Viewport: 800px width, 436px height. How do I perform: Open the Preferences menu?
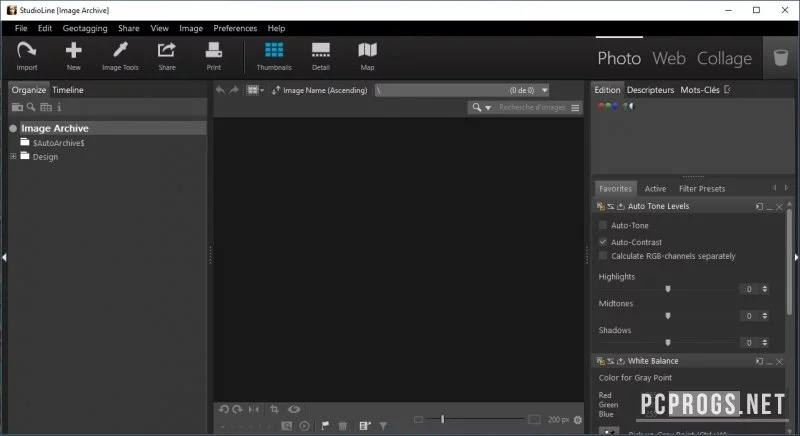coord(235,28)
